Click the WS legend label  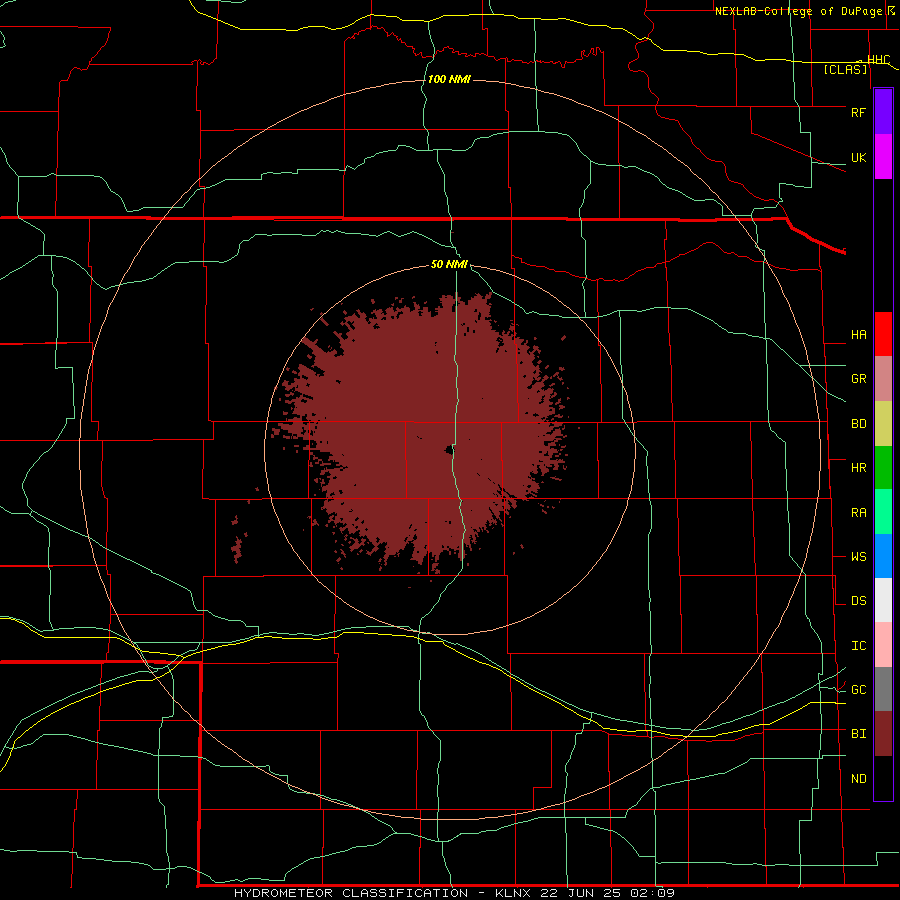pos(858,557)
